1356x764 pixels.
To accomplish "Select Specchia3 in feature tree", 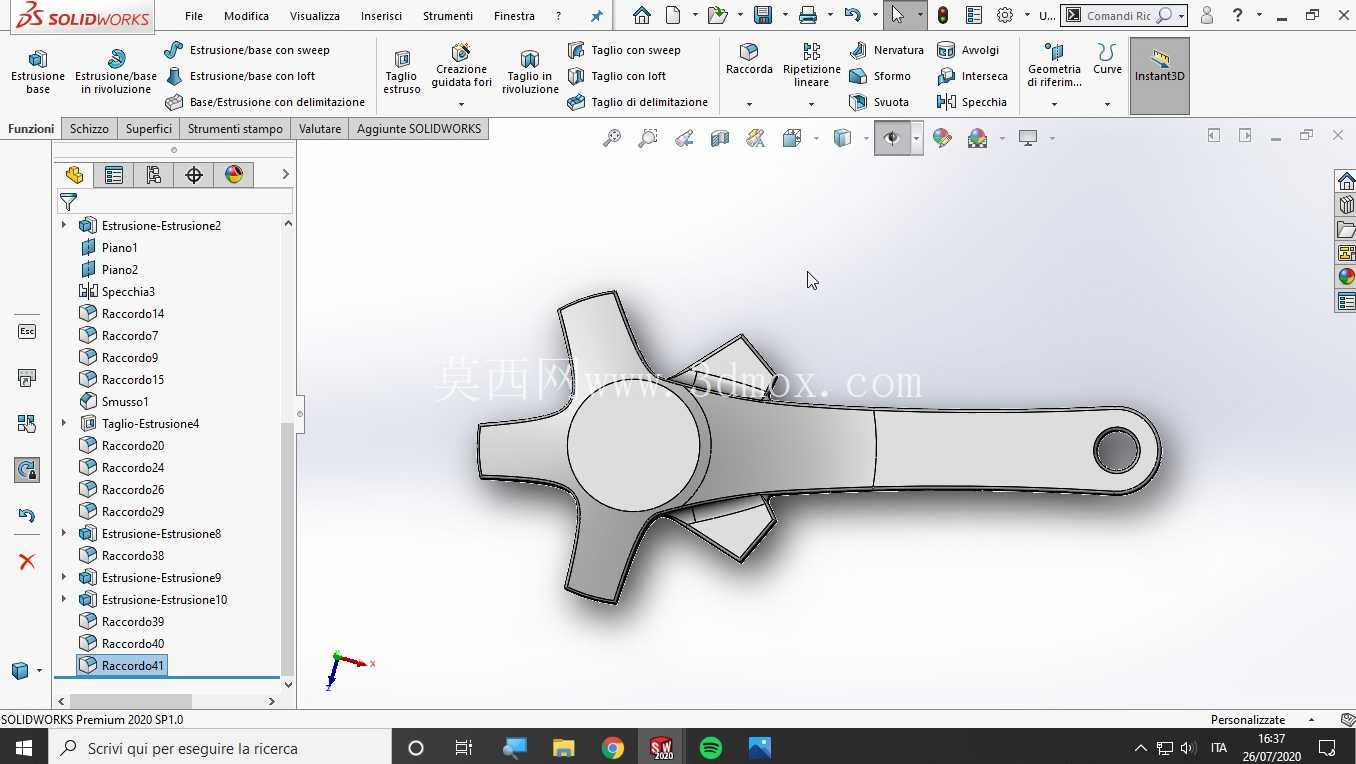I will [x=128, y=291].
